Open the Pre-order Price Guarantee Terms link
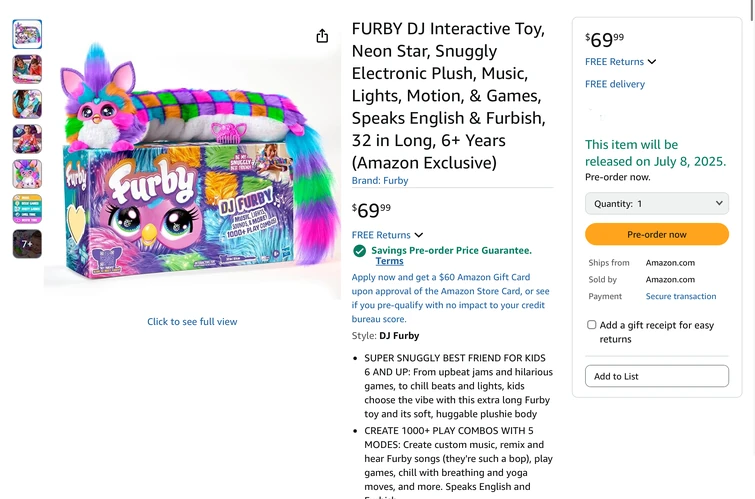 point(389,261)
